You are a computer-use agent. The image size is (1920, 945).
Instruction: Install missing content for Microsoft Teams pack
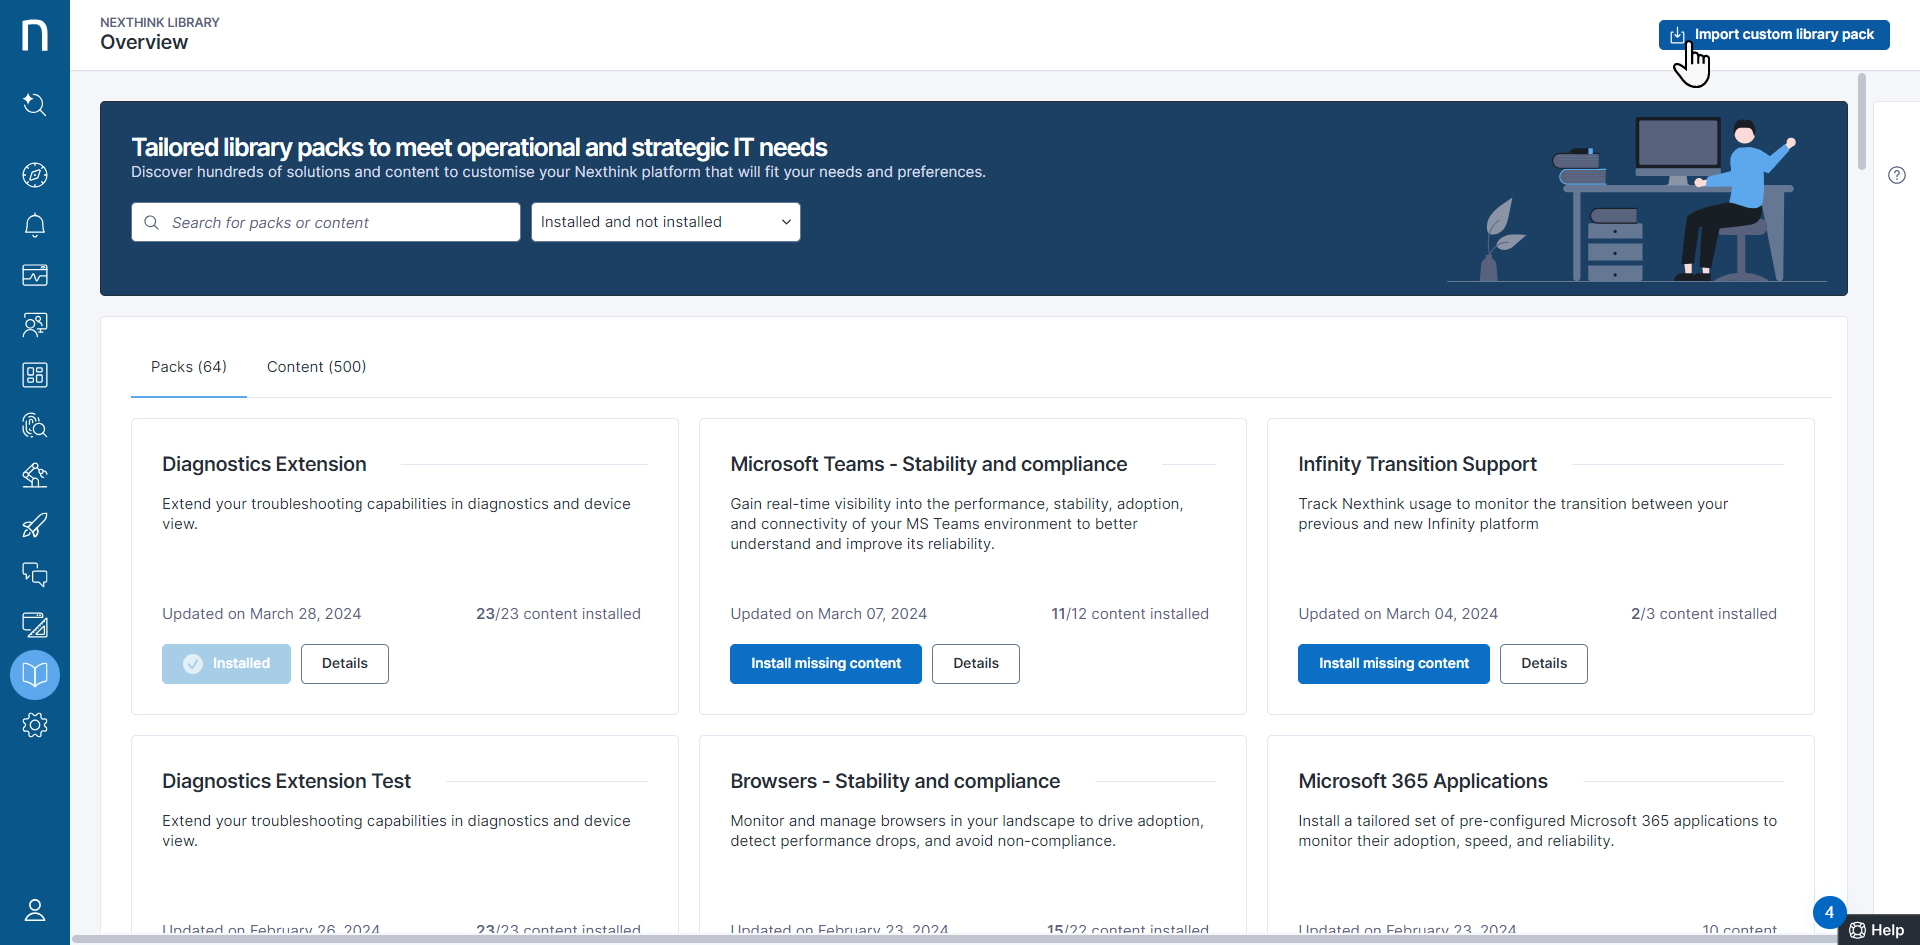click(x=825, y=664)
